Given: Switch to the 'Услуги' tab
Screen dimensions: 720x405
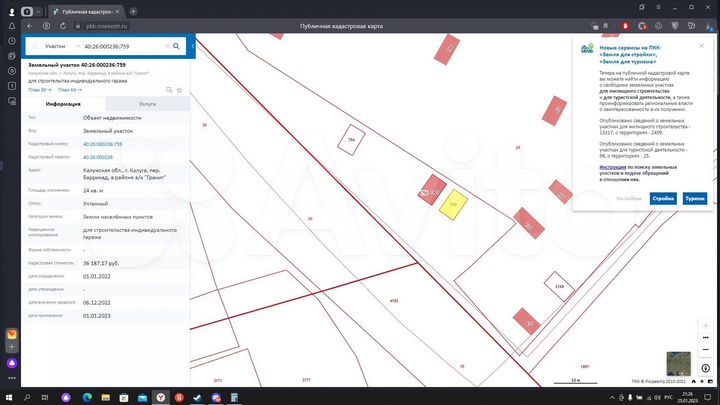Looking at the screenshot, I should (147, 104).
